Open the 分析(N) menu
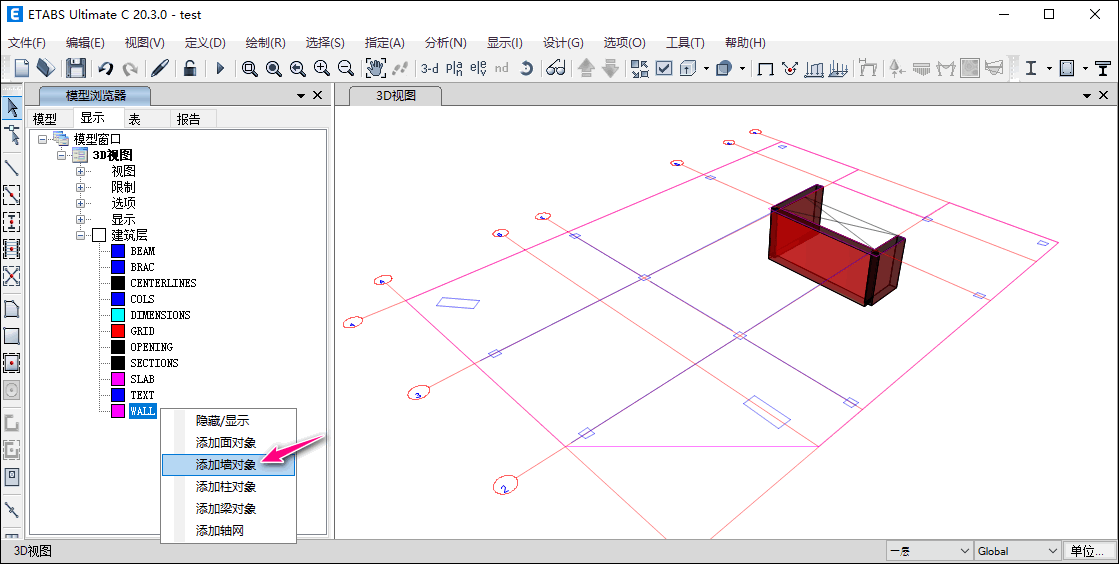 coord(445,43)
